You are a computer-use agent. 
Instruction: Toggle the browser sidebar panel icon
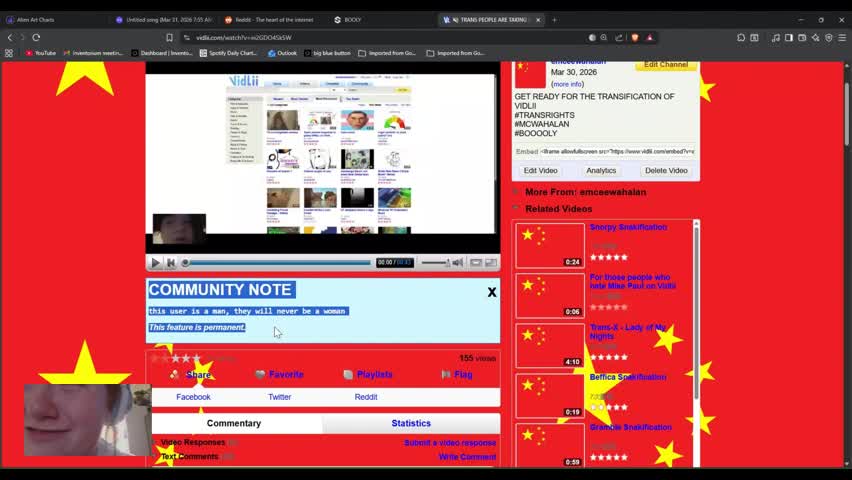click(x=789, y=38)
